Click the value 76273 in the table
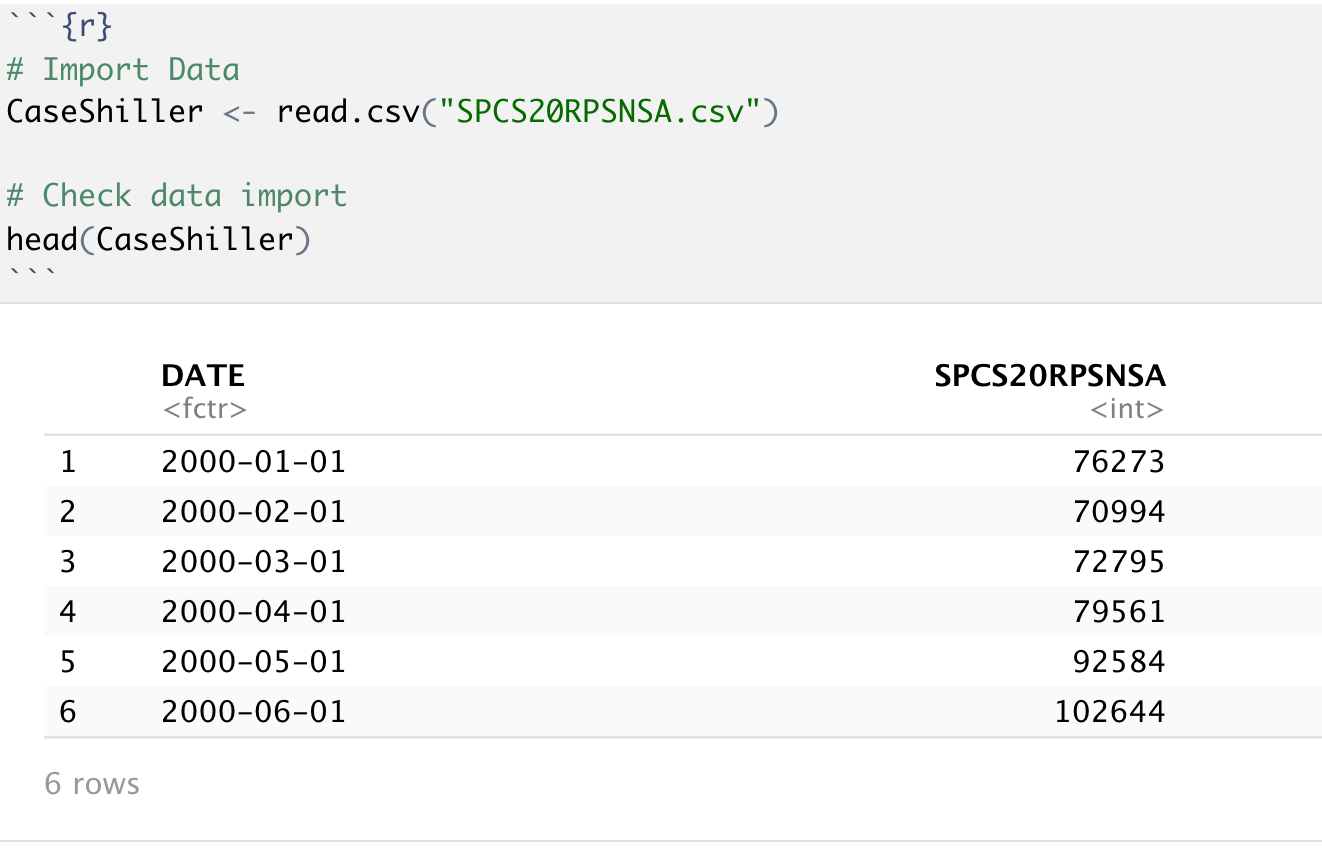Image resolution: width=1322 pixels, height=858 pixels. (x=1118, y=462)
